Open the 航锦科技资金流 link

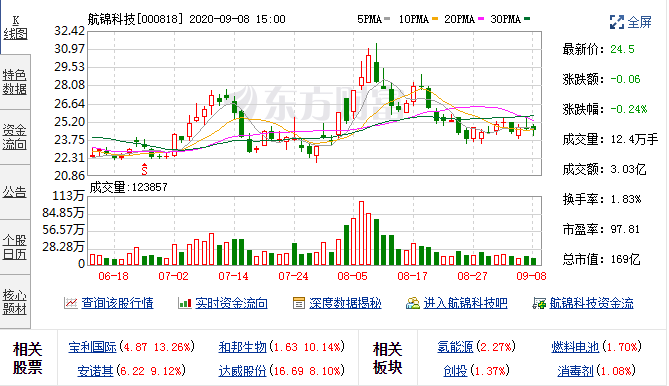(591, 303)
